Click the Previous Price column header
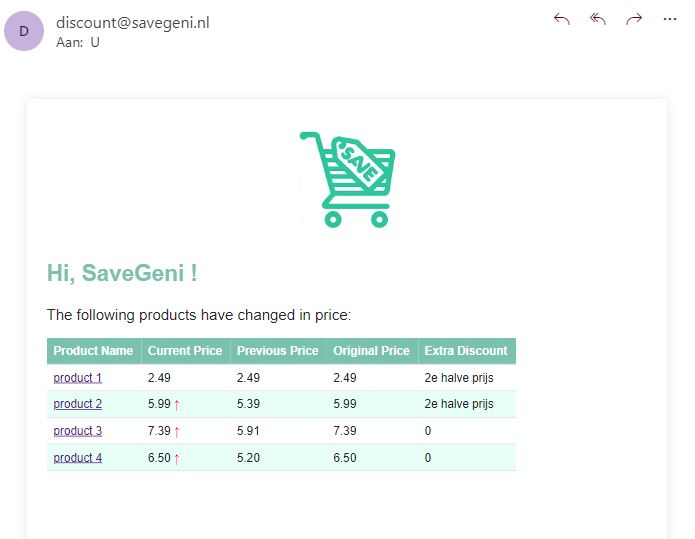This screenshot has height=539, width=695. pos(277,351)
